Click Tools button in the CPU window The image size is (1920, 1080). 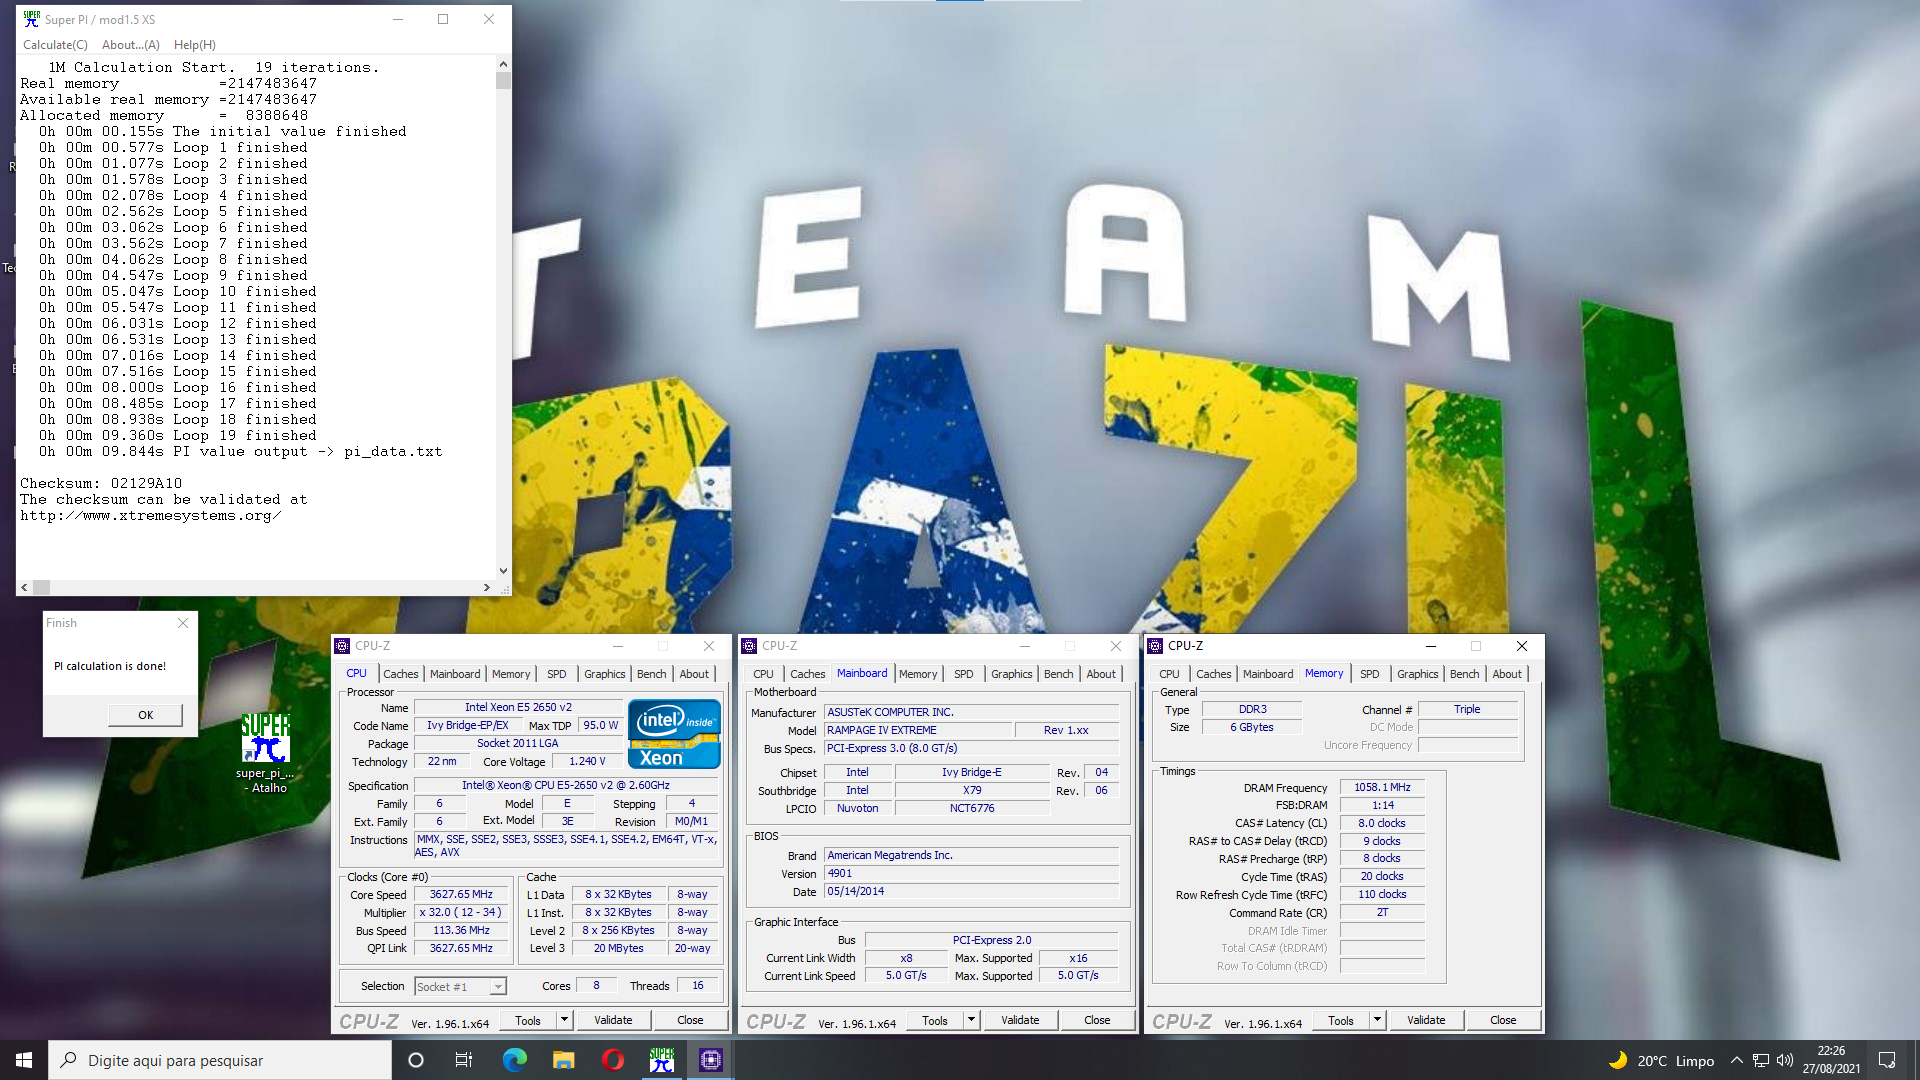click(528, 1021)
